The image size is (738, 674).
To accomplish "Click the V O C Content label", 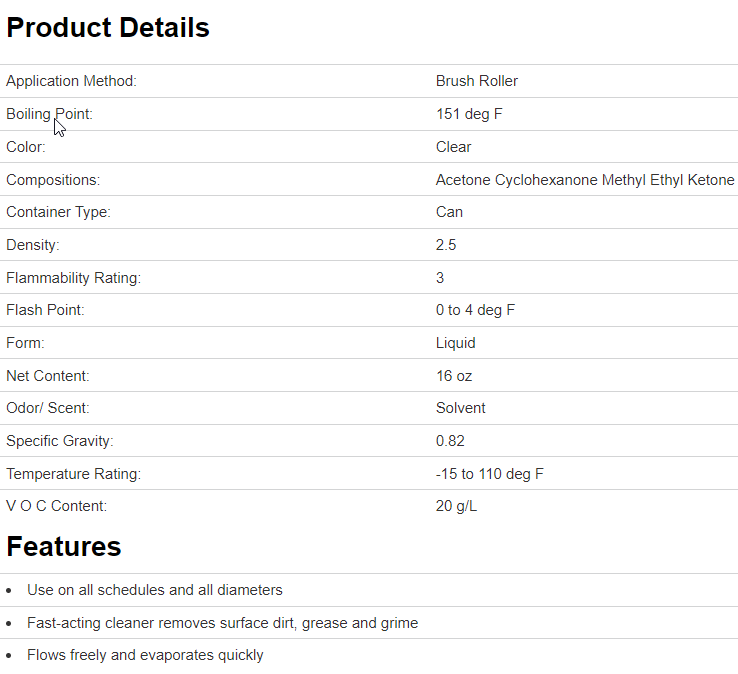I will 56,506.
